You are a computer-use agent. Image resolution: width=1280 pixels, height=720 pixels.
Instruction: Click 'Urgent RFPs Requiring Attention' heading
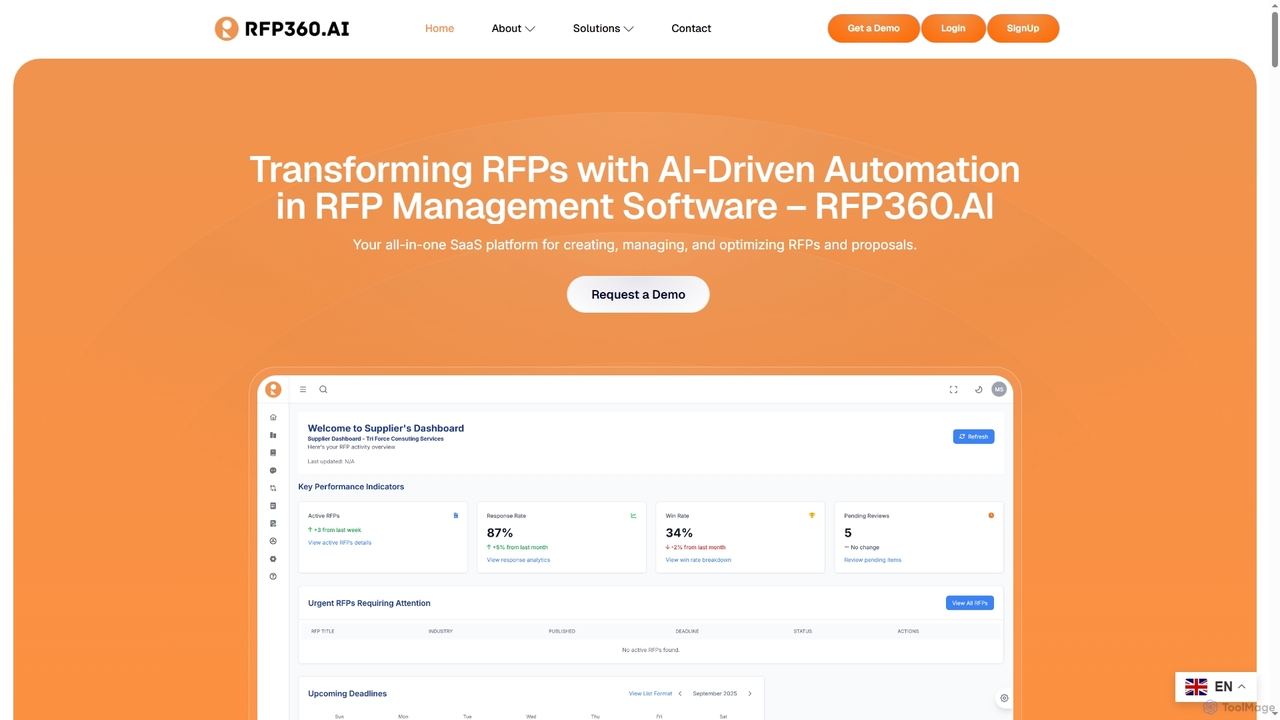[x=369, y=603]
